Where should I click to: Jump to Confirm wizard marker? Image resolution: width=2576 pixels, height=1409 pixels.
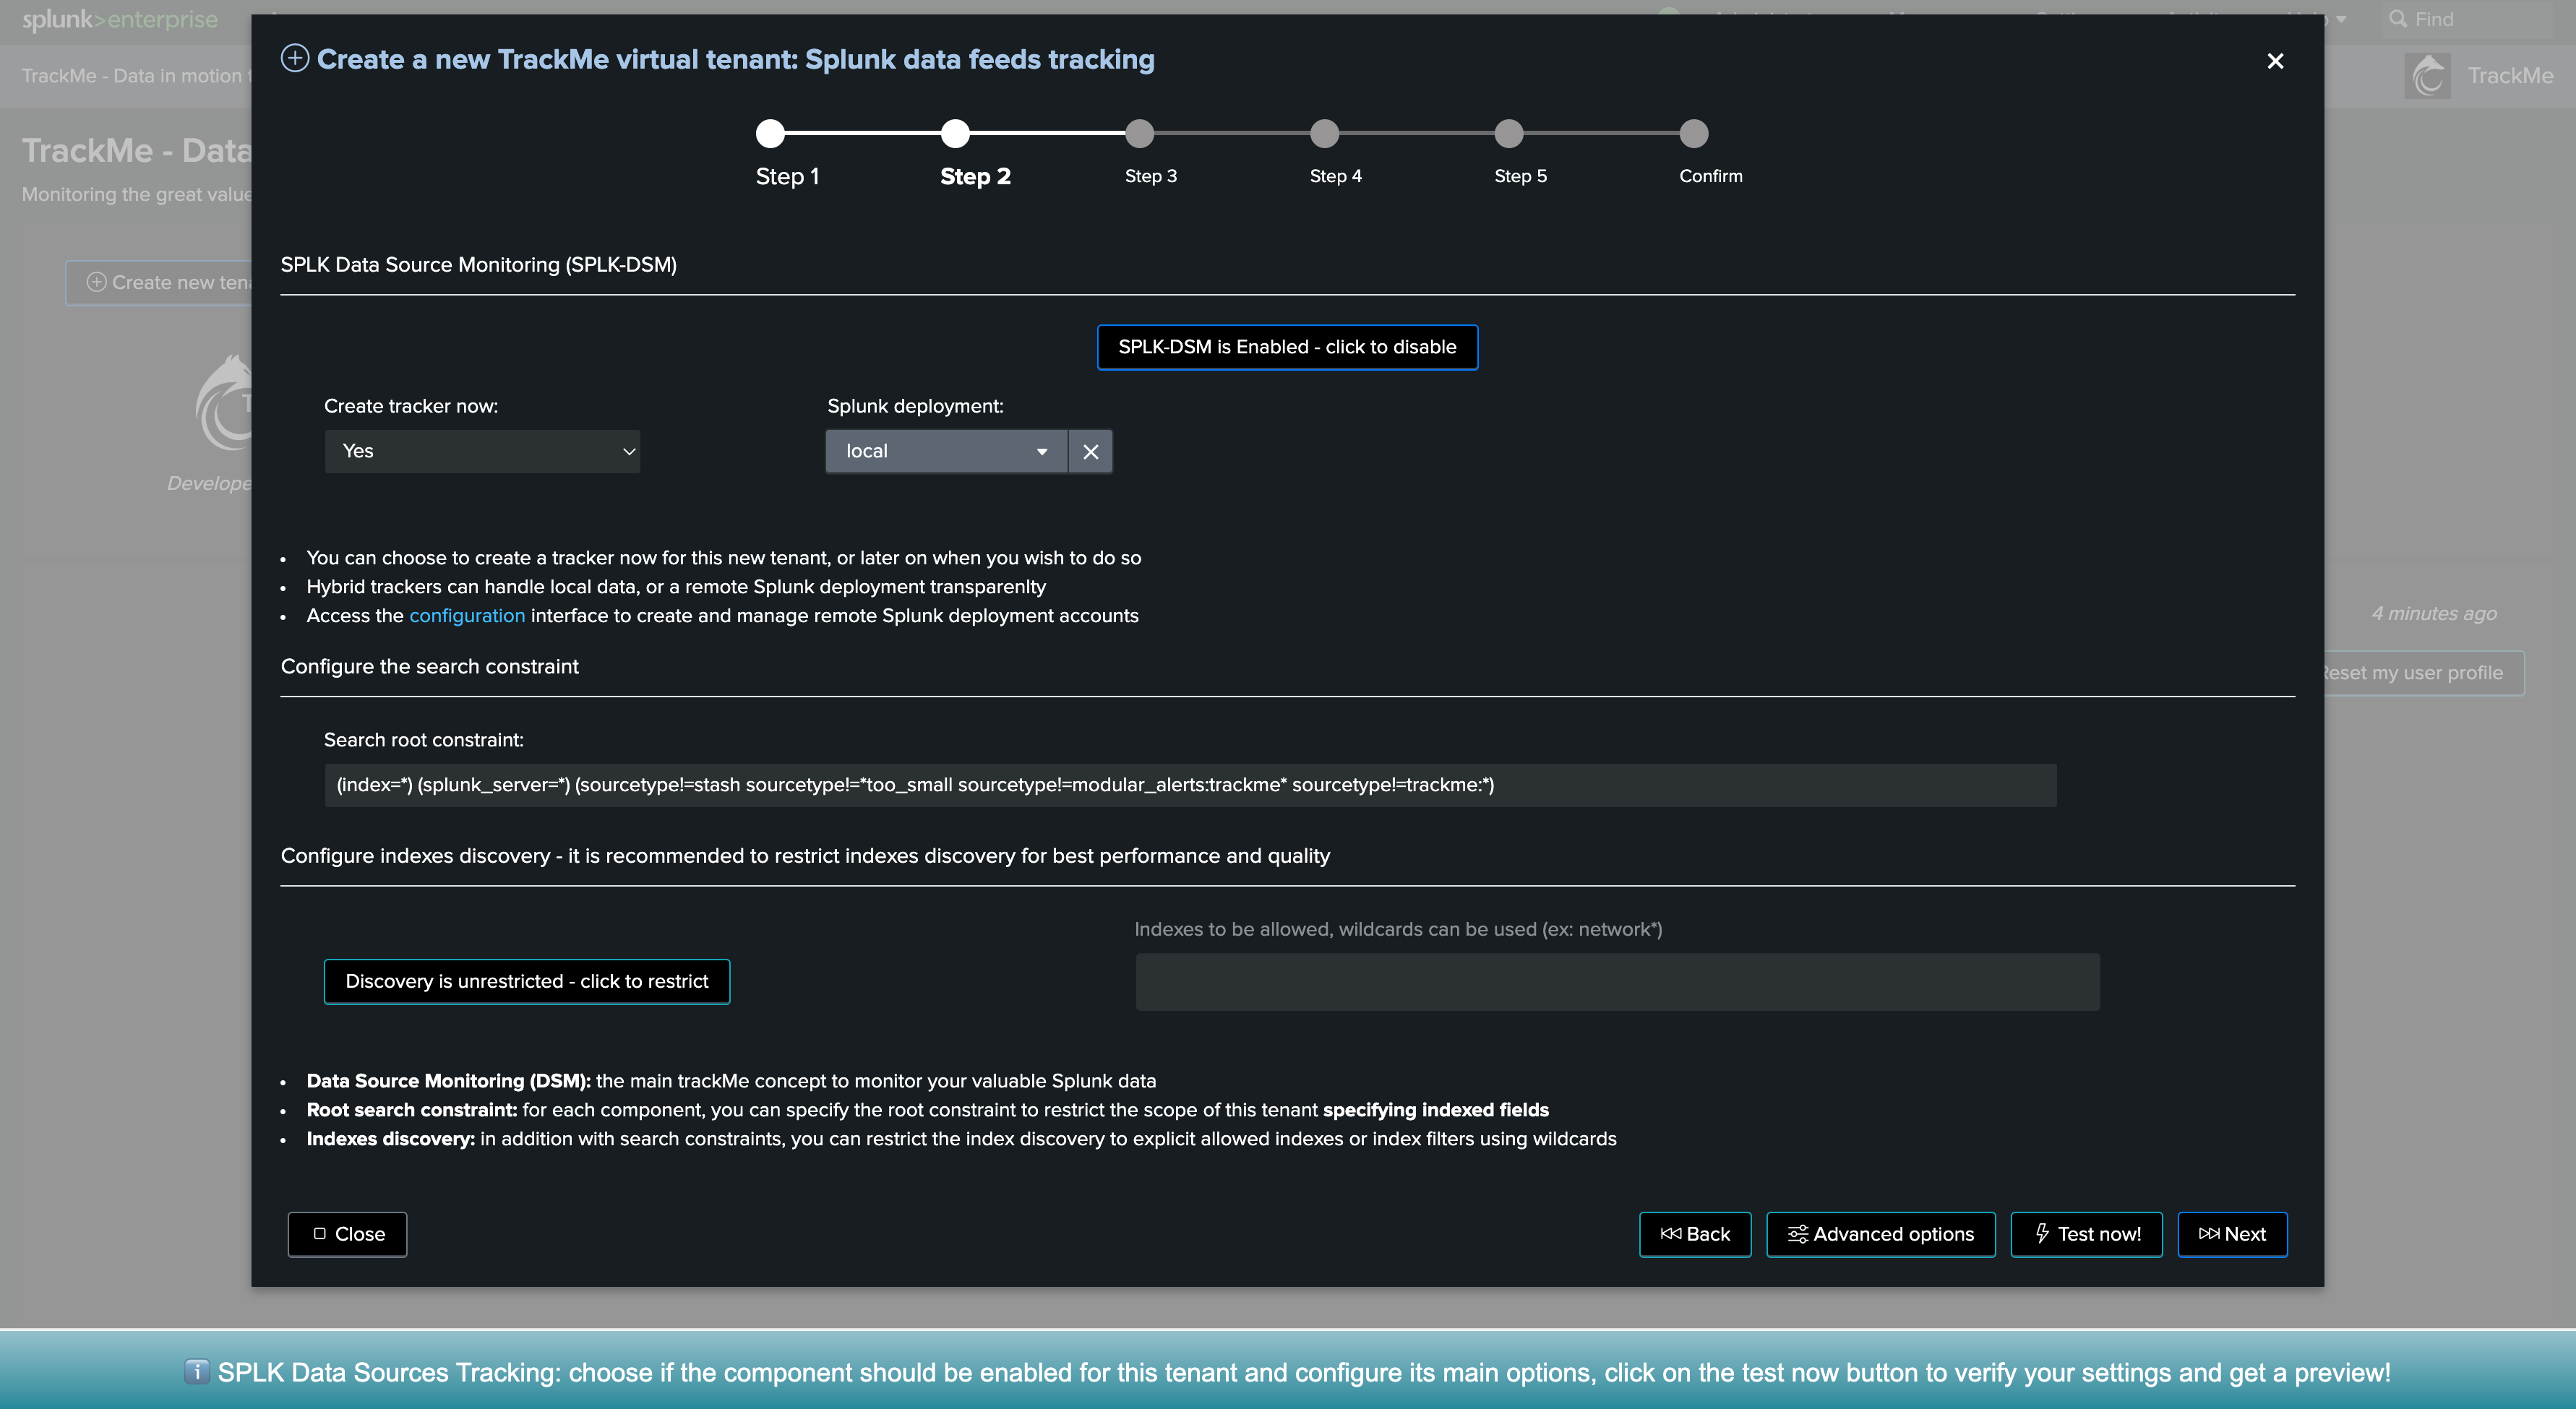tap(1694, 133)
